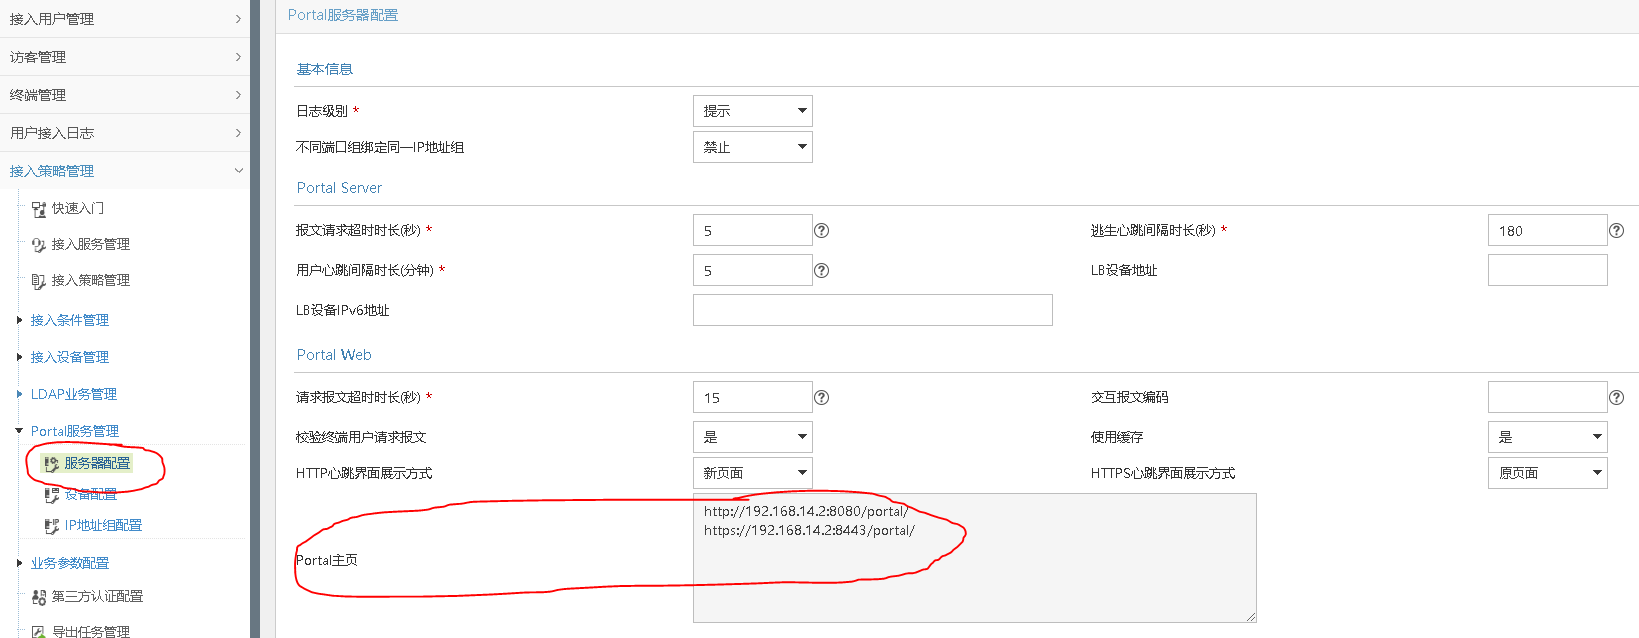Click the 快速入门 icon in sidebar

[39, 209]
